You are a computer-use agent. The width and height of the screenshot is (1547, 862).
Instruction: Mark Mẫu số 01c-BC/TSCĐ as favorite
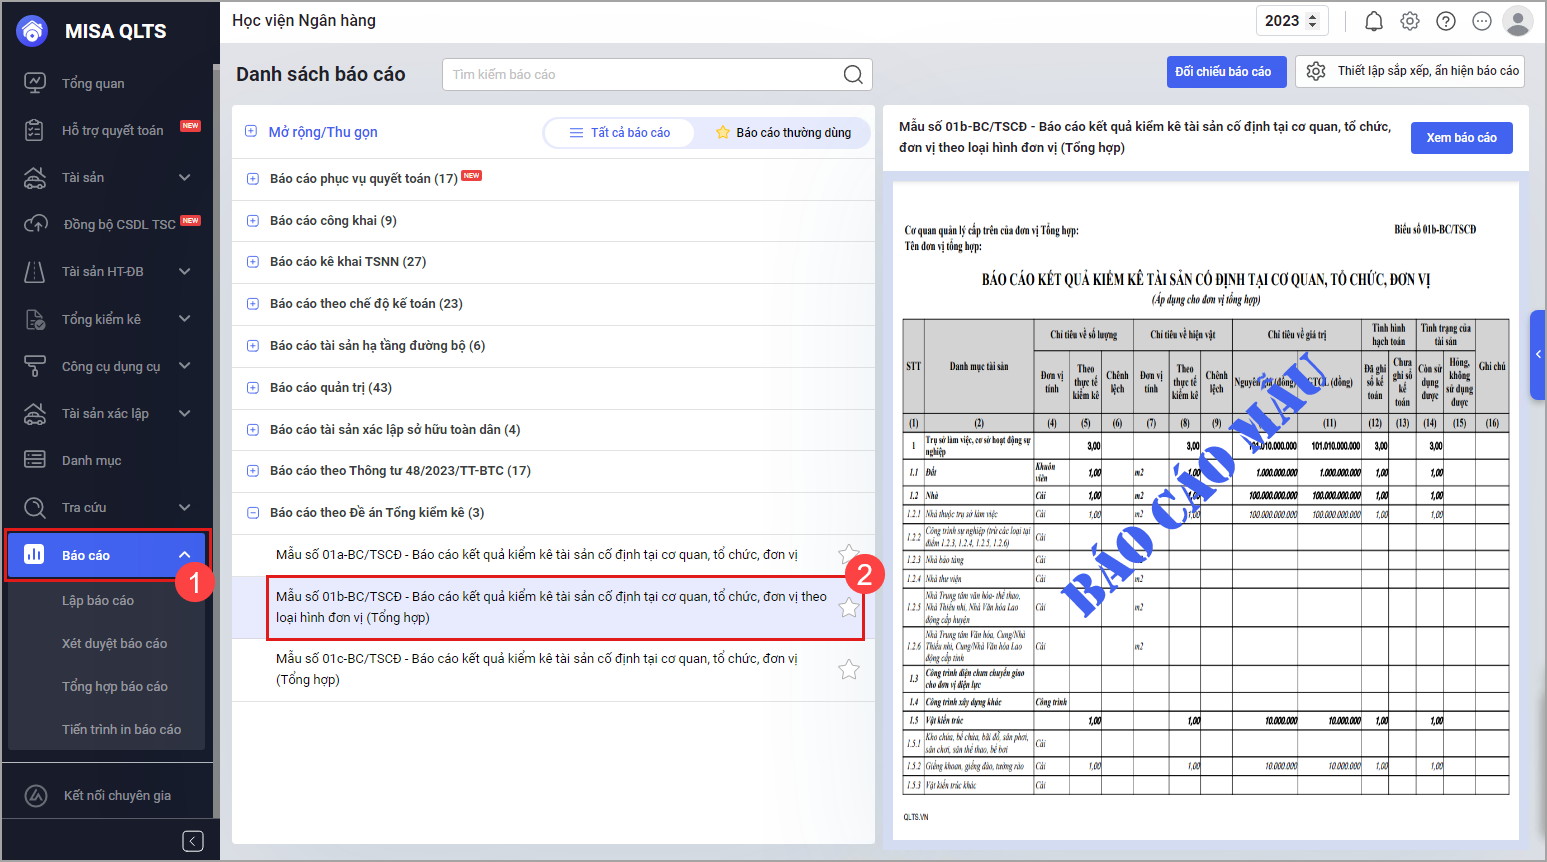coord(848,669)
